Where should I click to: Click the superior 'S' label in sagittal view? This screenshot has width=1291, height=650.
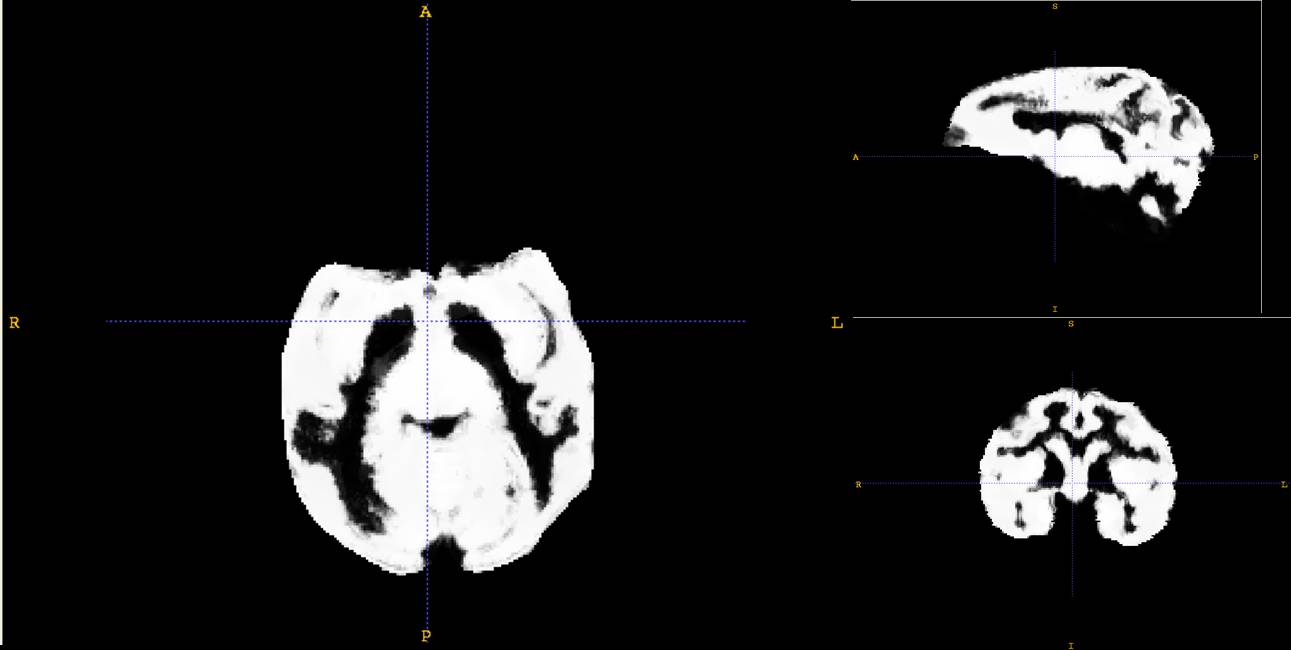1055,7
